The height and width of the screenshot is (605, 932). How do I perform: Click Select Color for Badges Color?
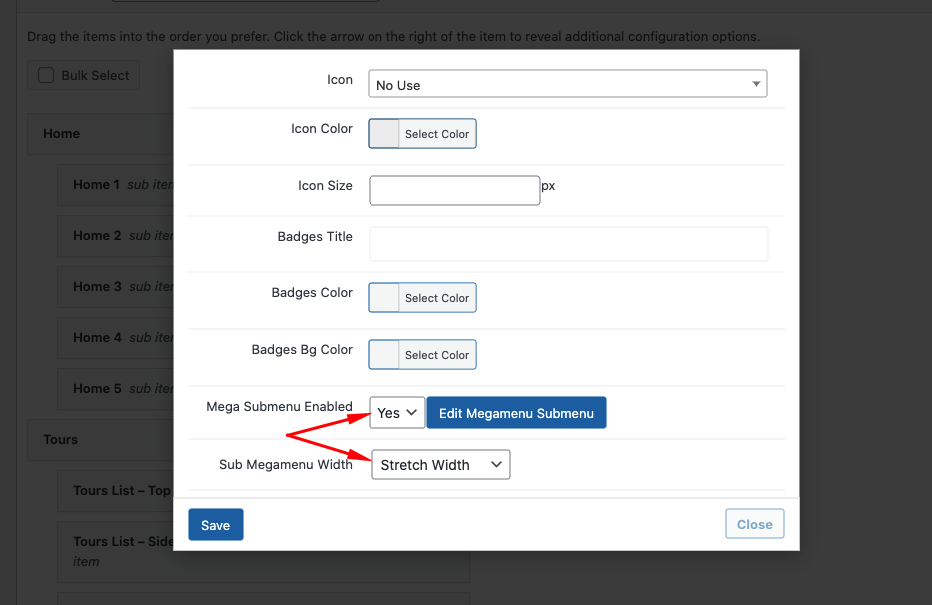pyautogui.click(x=437, y=298)
